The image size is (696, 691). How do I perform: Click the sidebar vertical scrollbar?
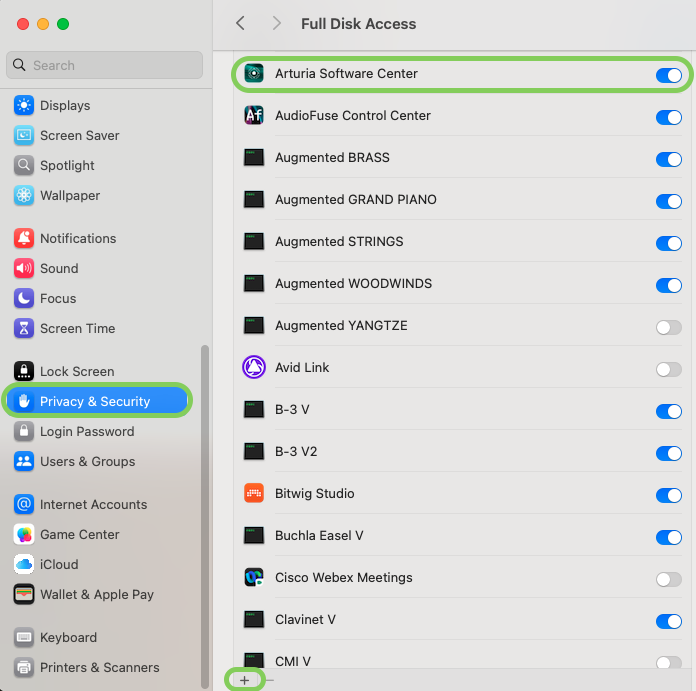pyautogui.click(x=205, y=516)
